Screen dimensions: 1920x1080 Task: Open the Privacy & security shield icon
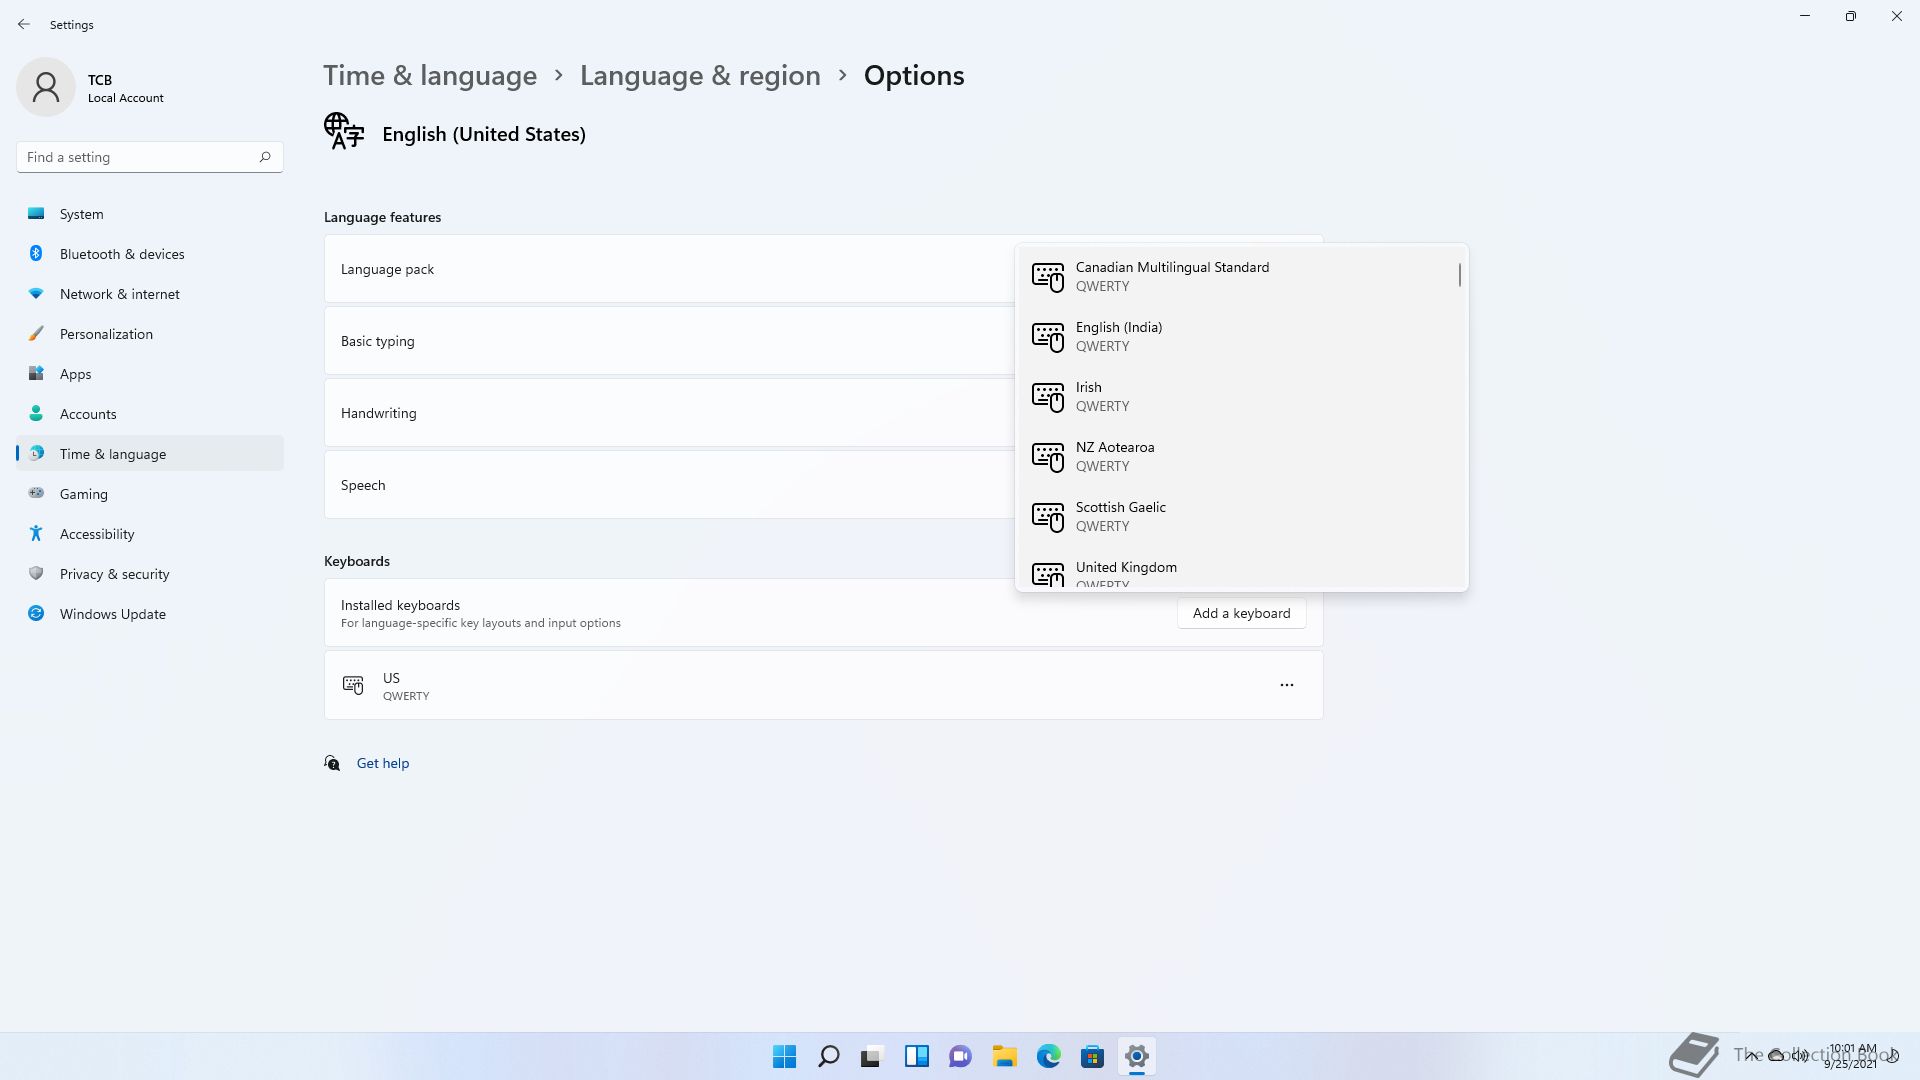coord(36,574)
